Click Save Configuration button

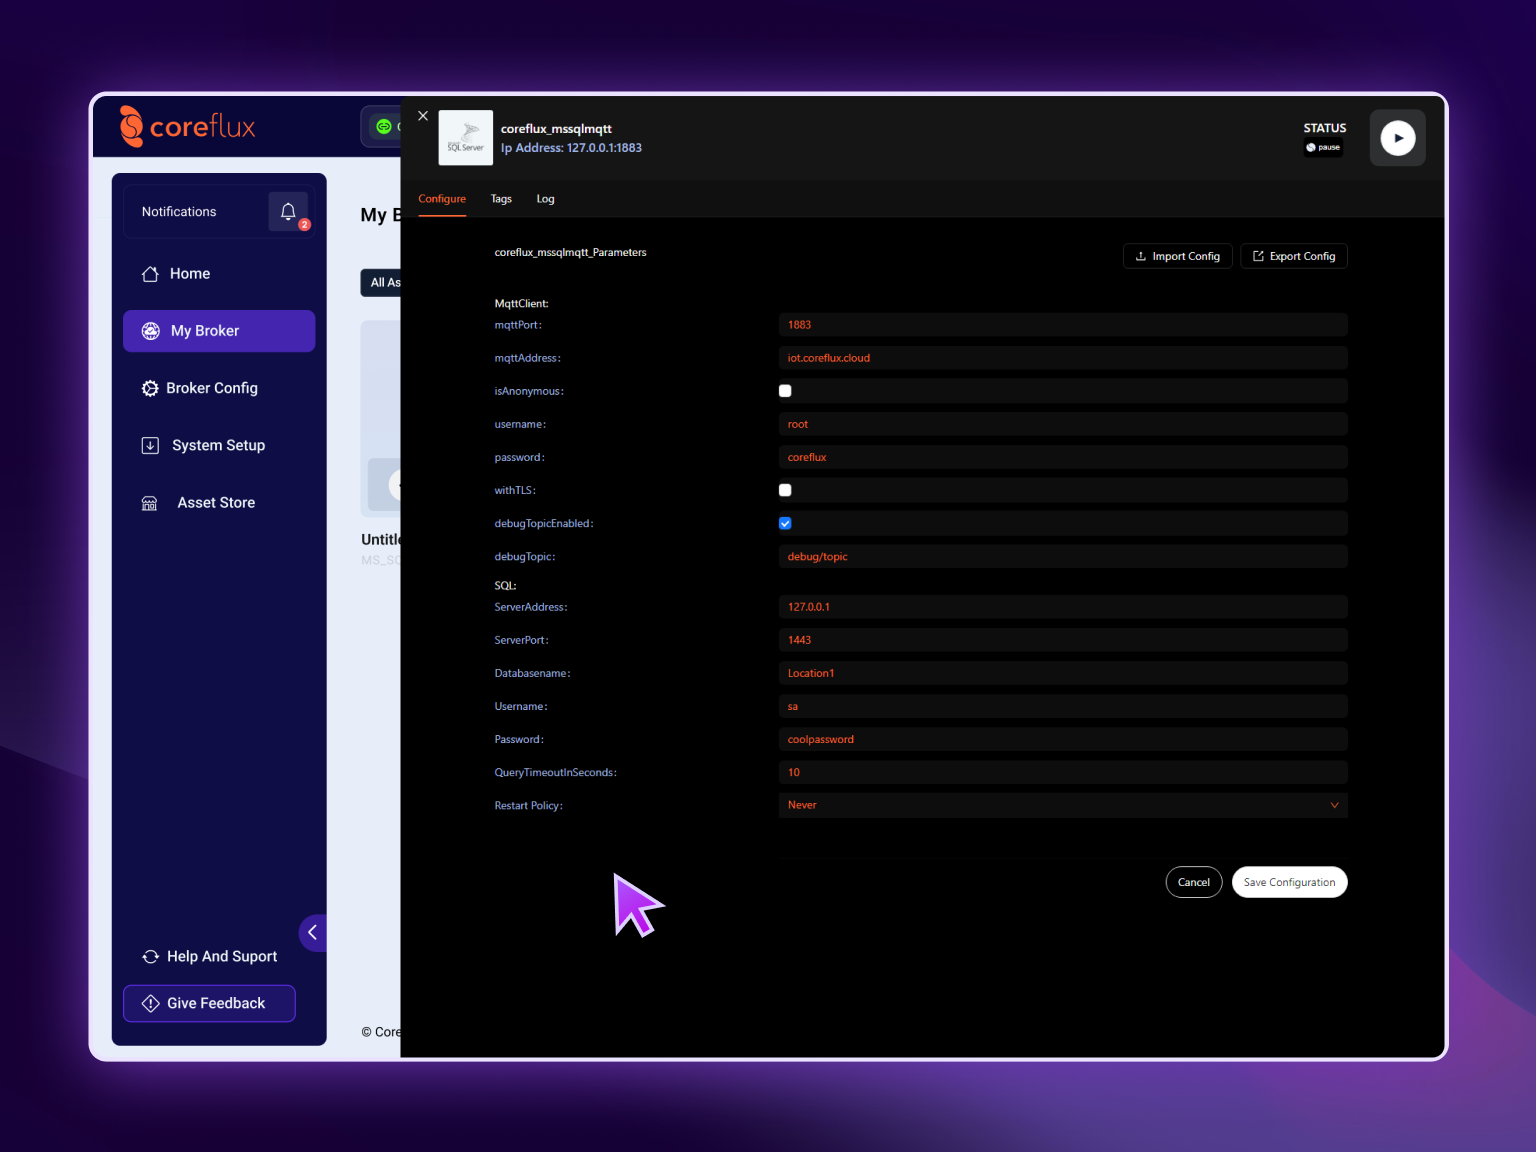pos(1289,882)
